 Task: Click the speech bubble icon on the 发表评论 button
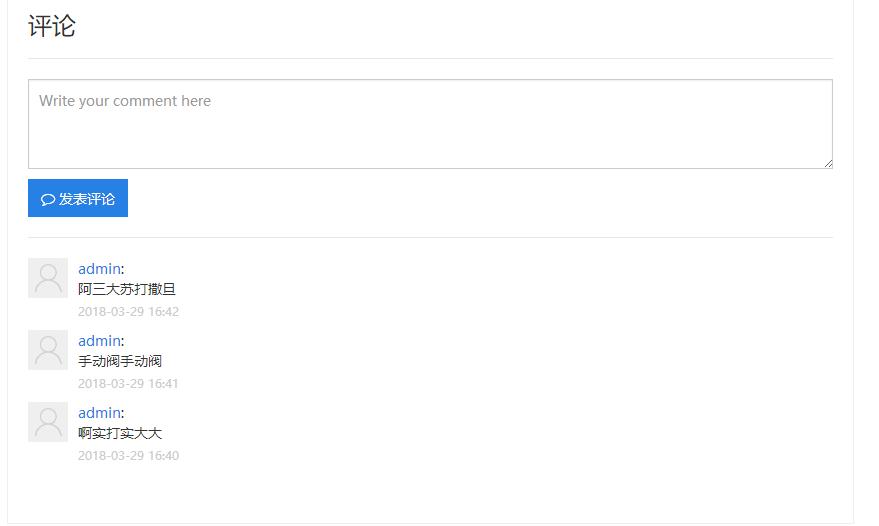click(x=47, y=199)
